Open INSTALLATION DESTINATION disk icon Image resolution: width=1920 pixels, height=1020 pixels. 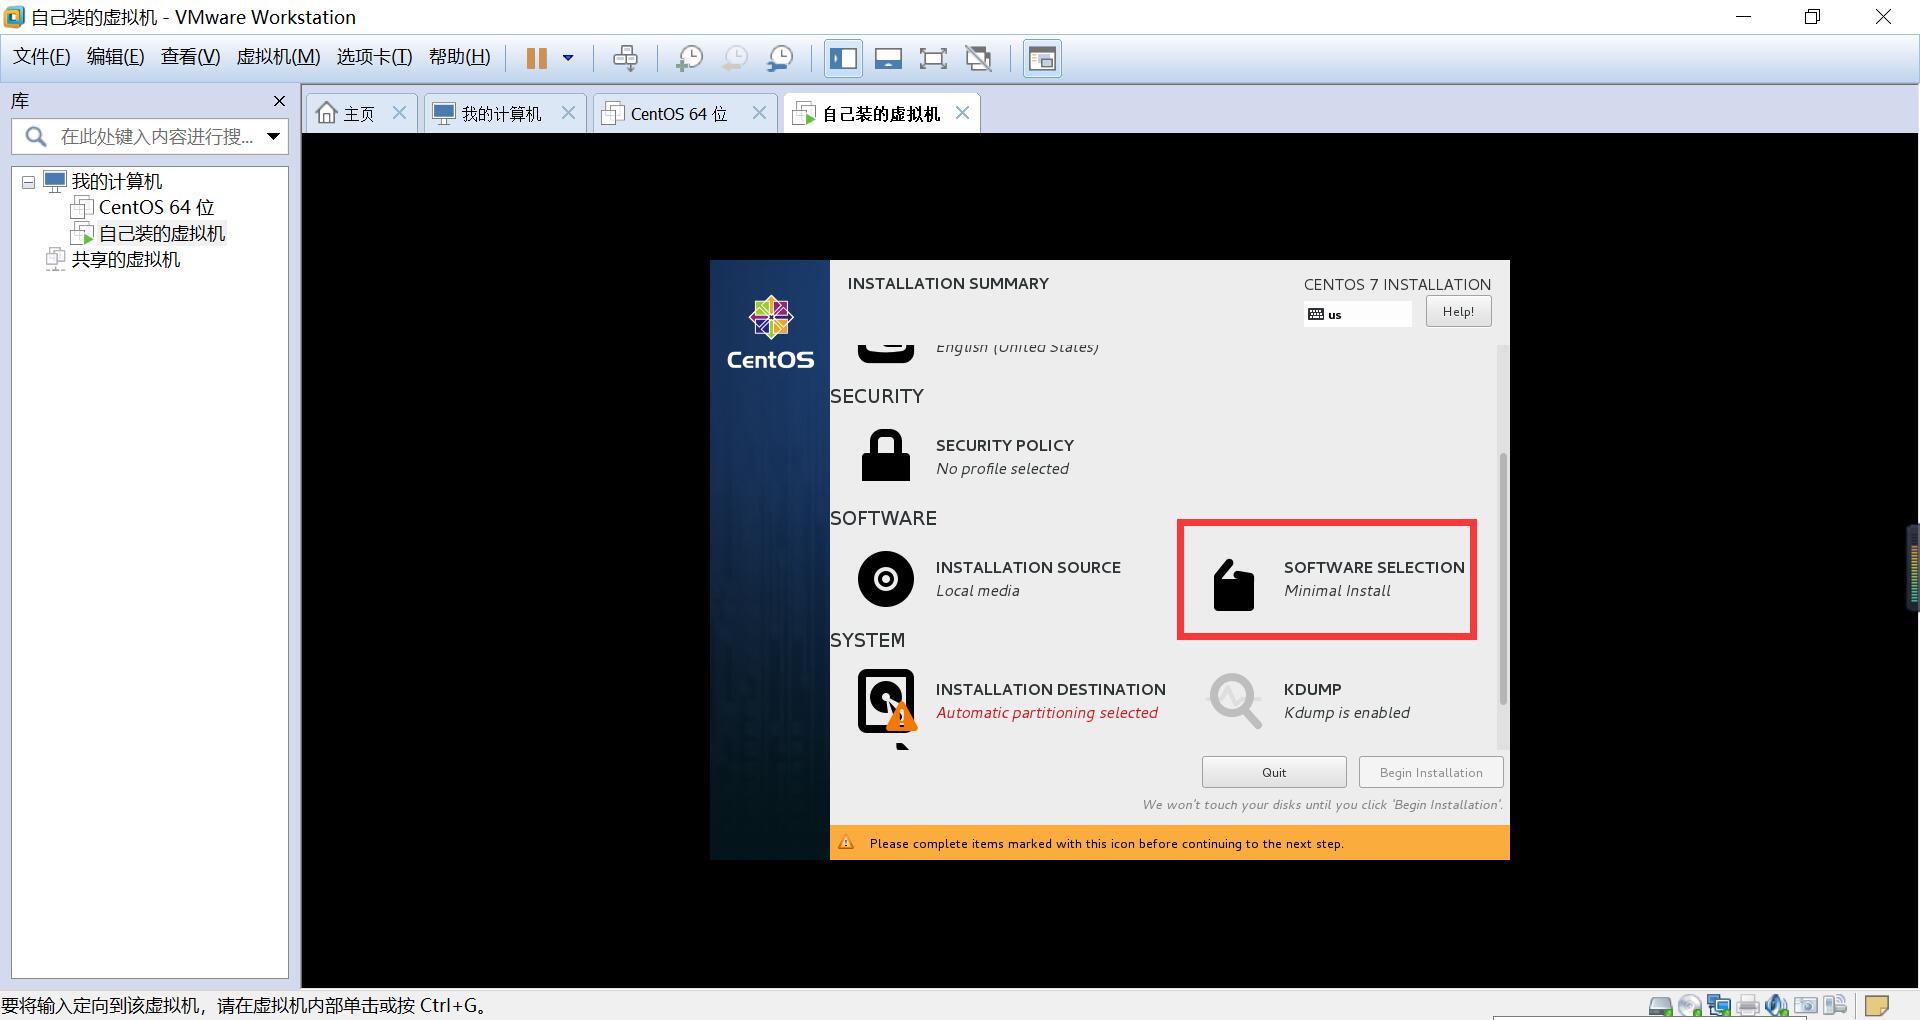887,701
